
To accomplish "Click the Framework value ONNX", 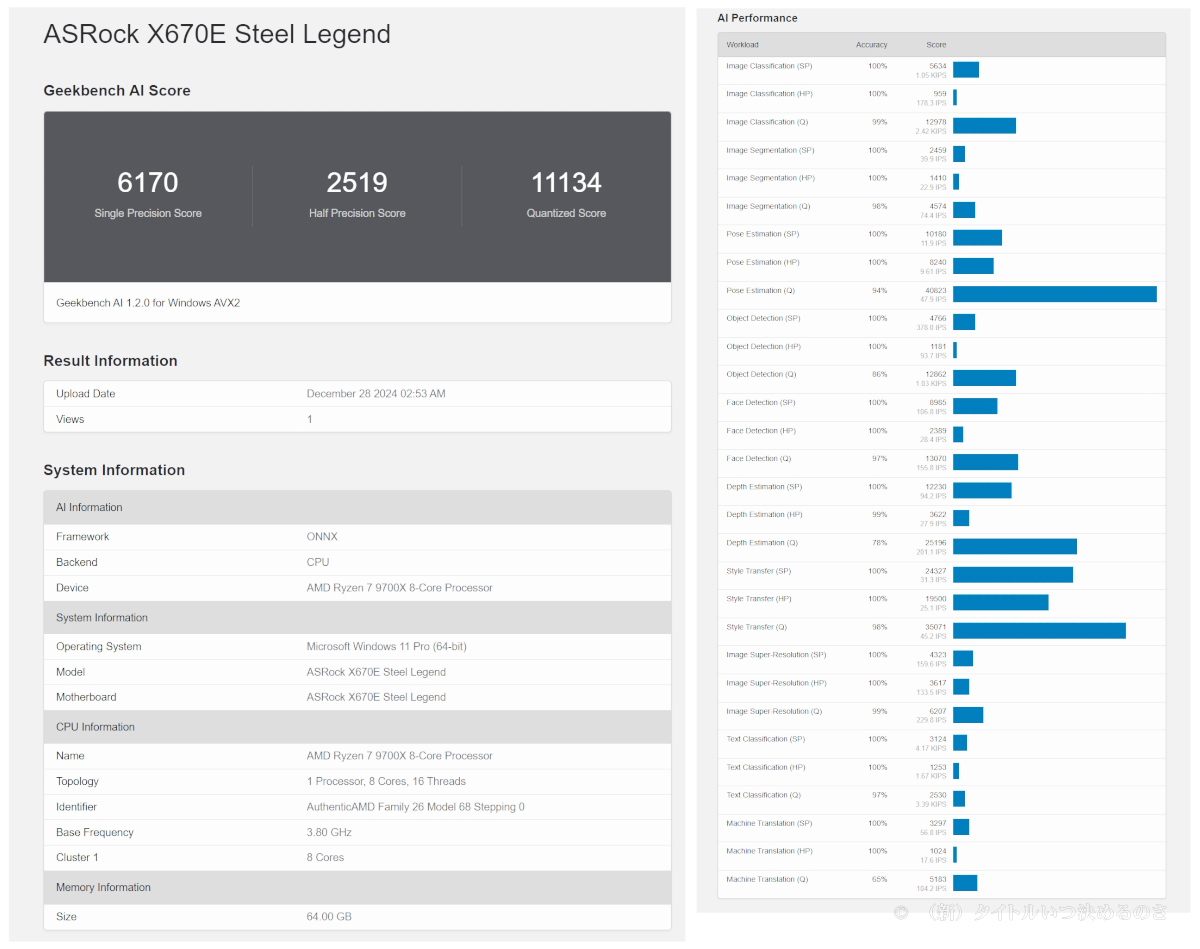I will click(320, 537).
